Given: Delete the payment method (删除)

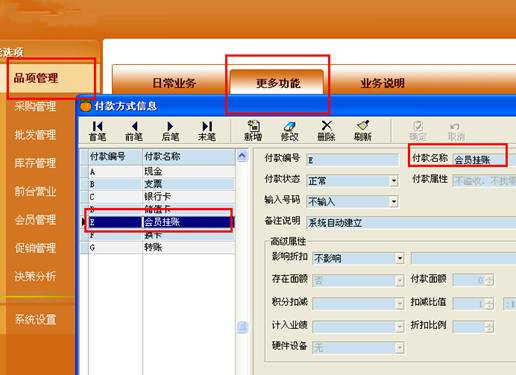Looking at the screenshot, I should 326,131.
